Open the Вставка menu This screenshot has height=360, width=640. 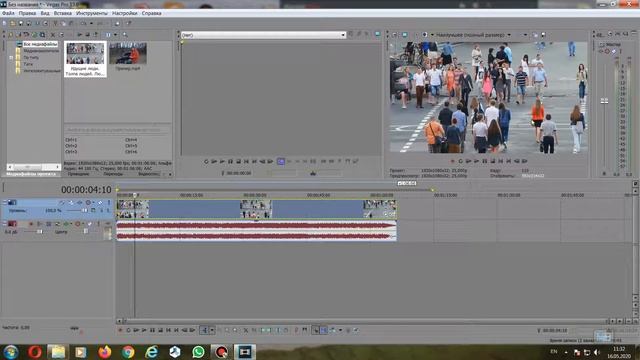click(62, 13)
